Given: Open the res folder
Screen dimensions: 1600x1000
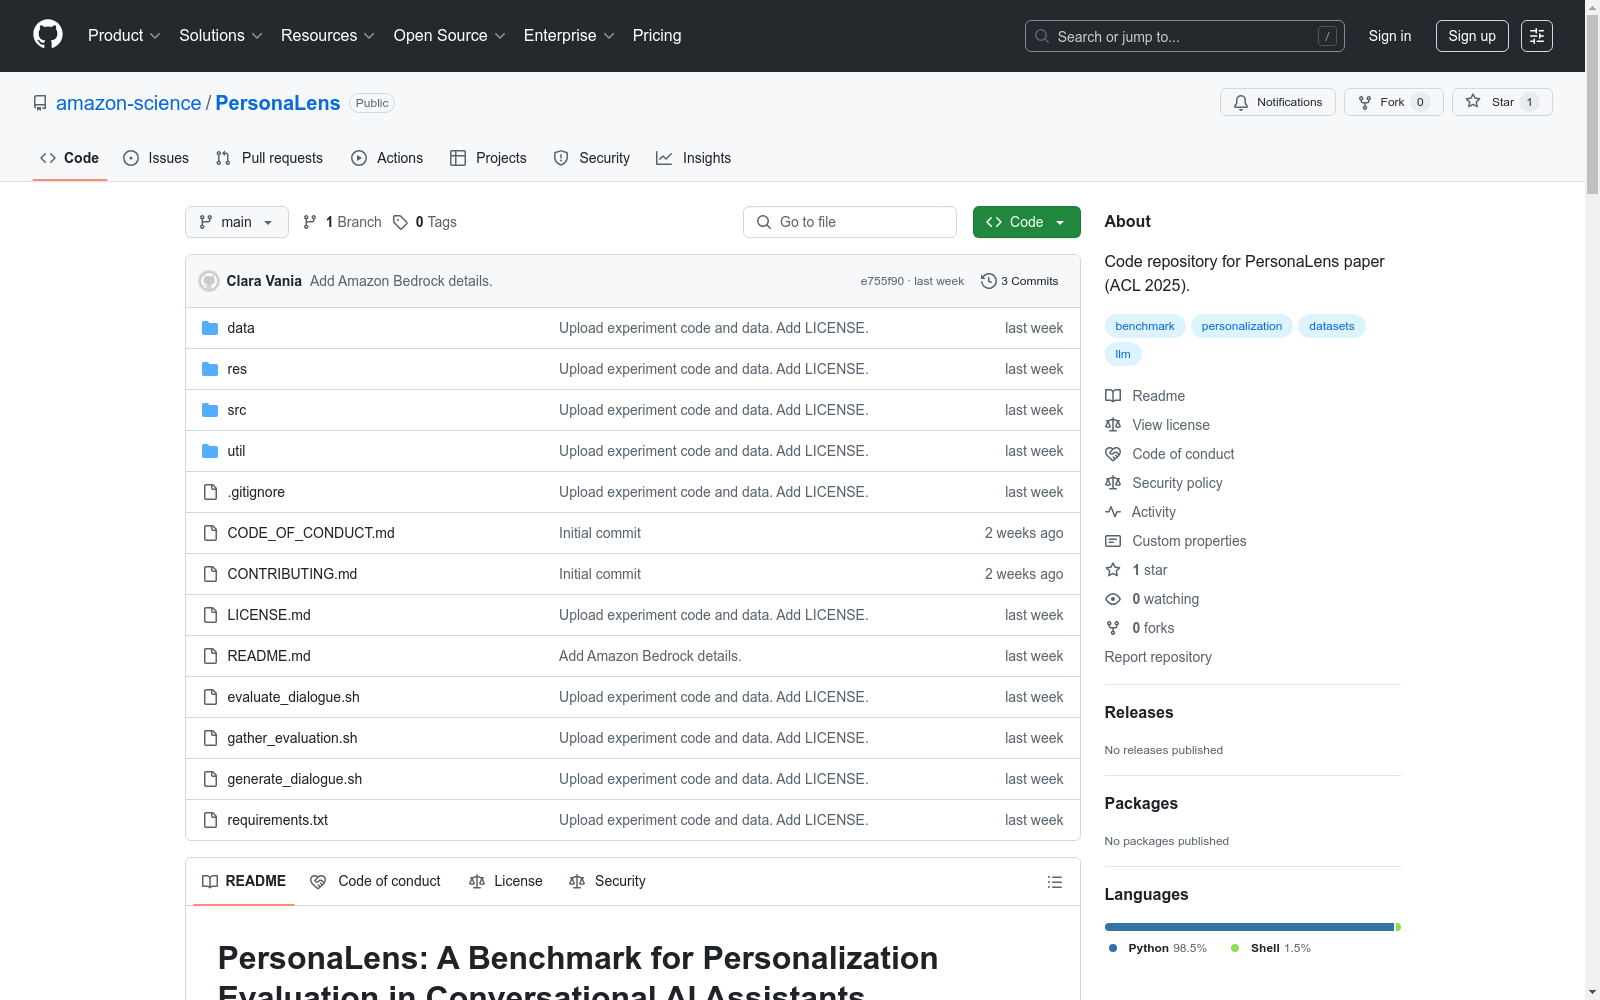Looking at the screenshot, I should [x=237, y=369].
